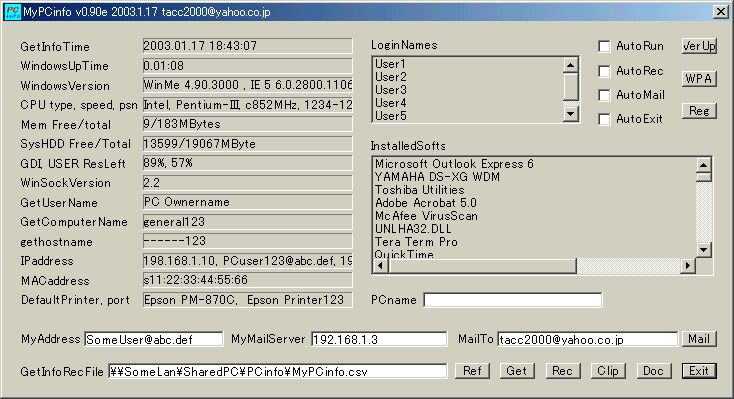Screen dimensions: 734x399
Task: Click InstalledSofts vertical scrollbar thumb
Action: (704, 177)
